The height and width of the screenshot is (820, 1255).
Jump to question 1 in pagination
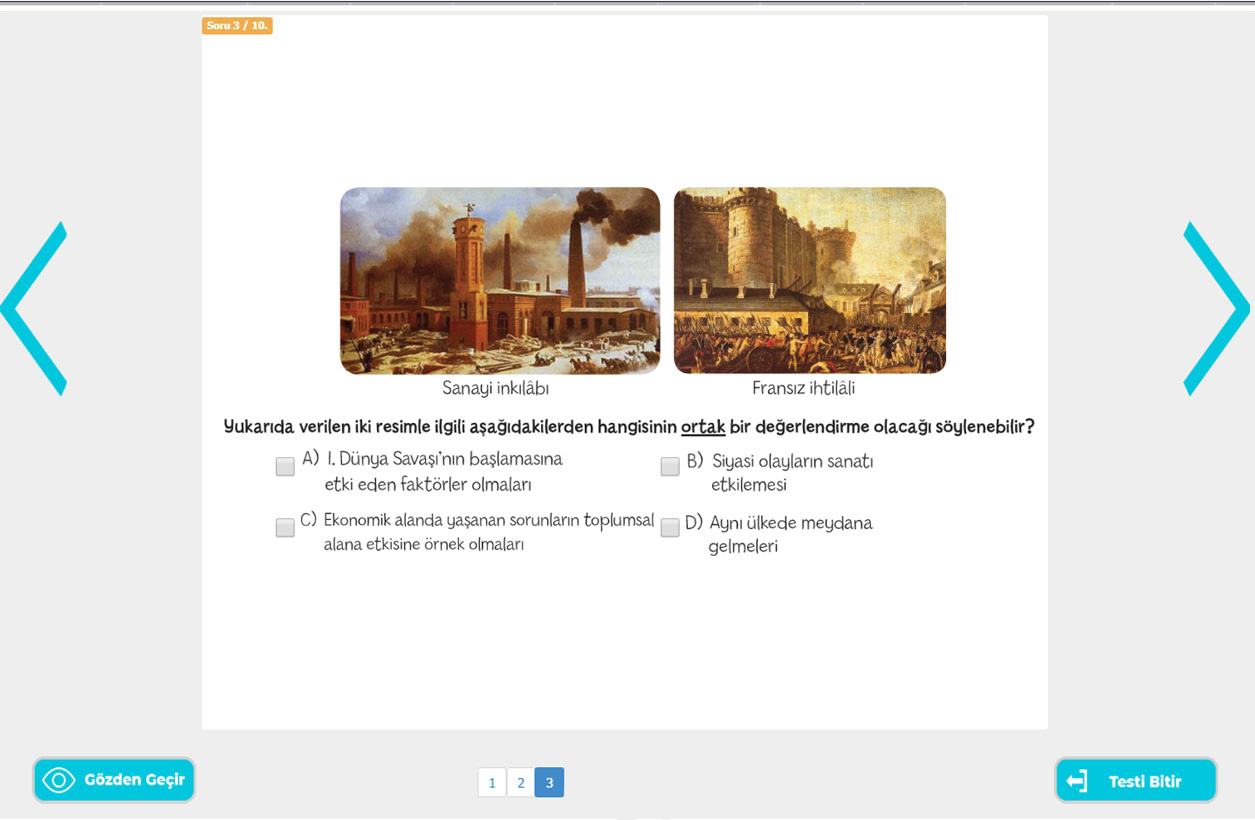[x=492, y=783]
